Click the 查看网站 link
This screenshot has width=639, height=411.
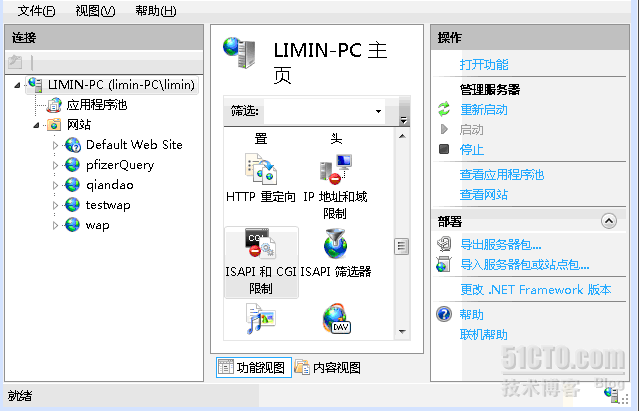[484, 194]
